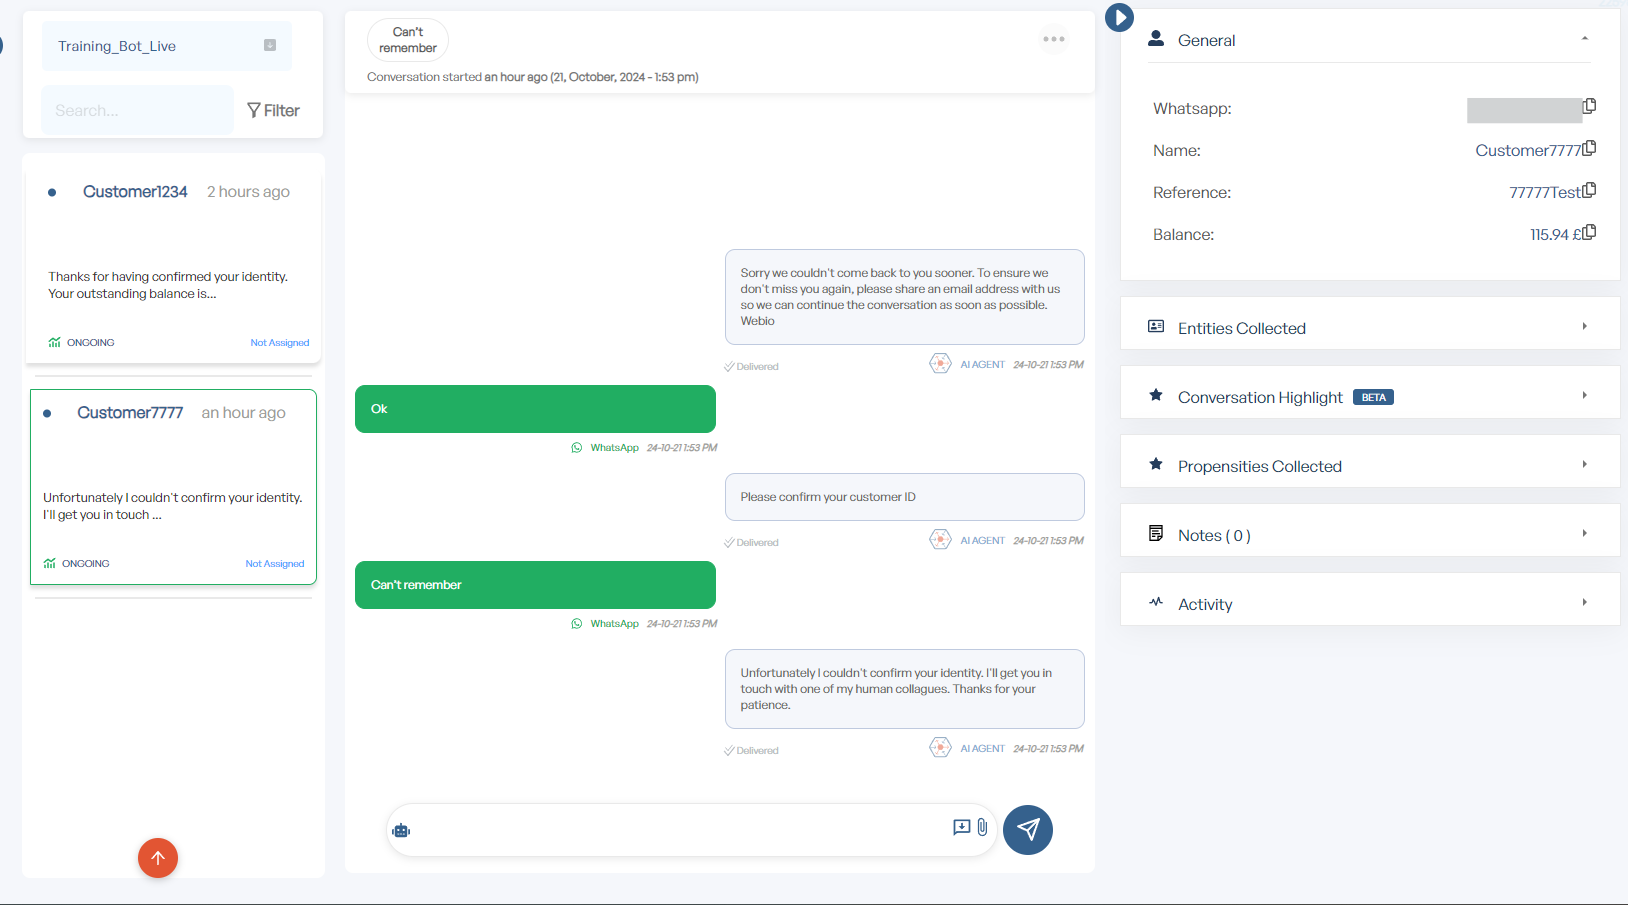1628x905 pixels.
Task: Expand the Conversation Highlight section
Action: coord(1369,396)
